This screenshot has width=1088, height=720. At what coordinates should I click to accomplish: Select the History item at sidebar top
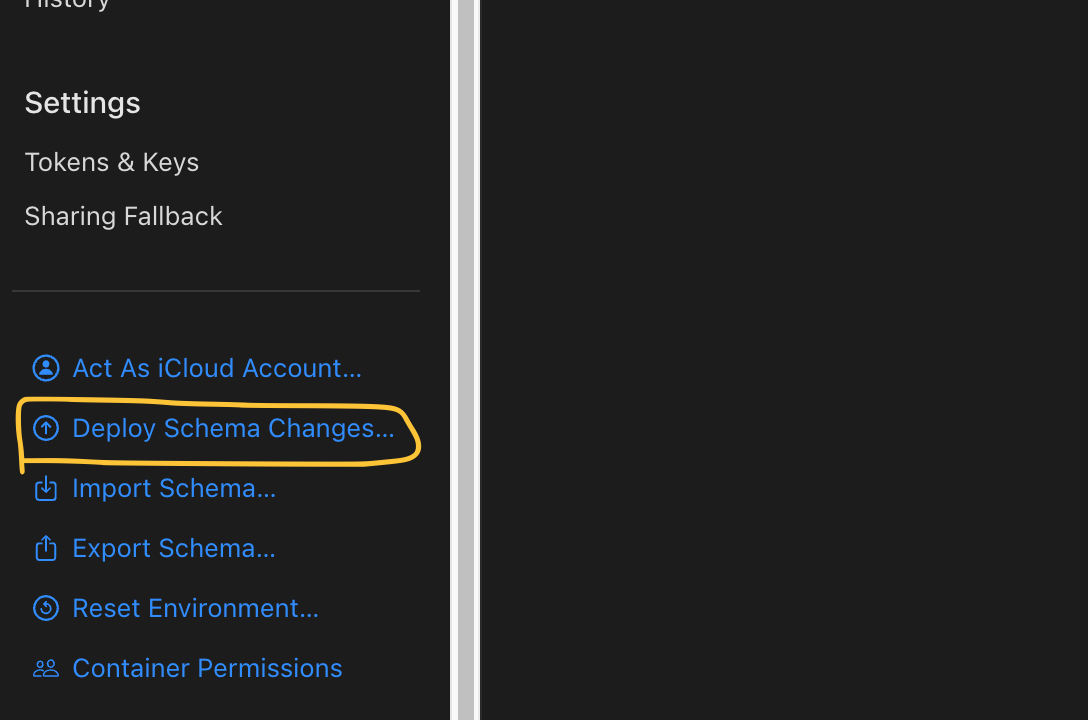(x=67, y=4)
